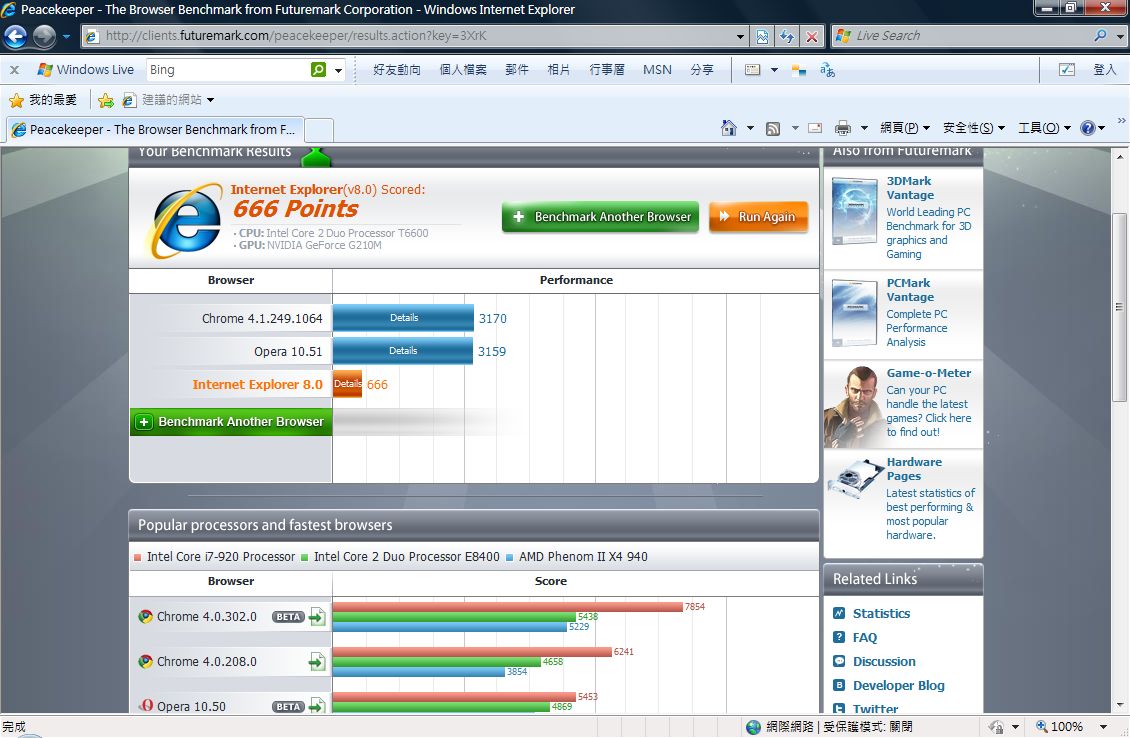1130x738 pixels.
Task: Go back with the browser Back arrow
Action: click(x=15, y=36)
